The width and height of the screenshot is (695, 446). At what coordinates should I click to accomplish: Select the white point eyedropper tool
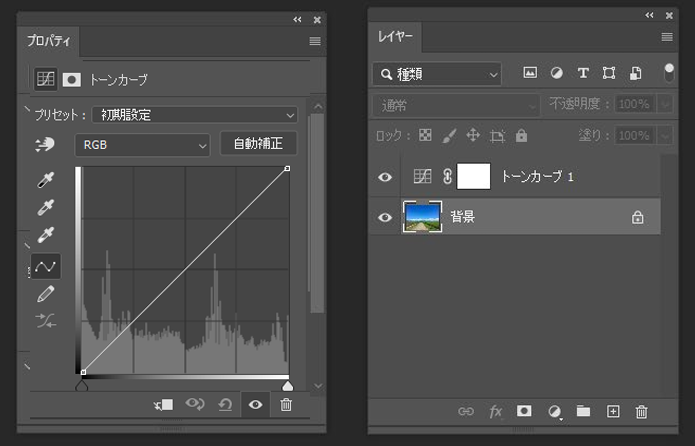pyautogui.click(x=46, y=236)
